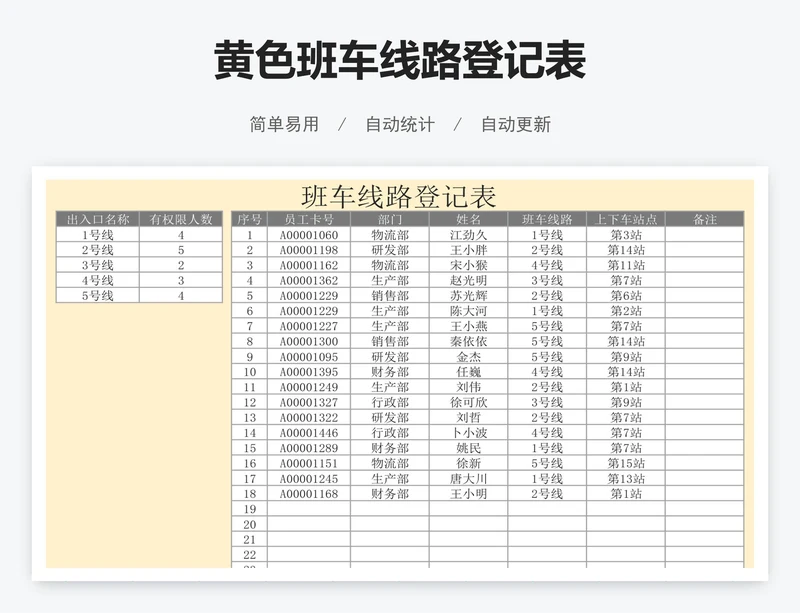Screen dimensions: 800x613
Task: Select the 序号 column header
Action: pyautogui.click(x=249, y=220)
